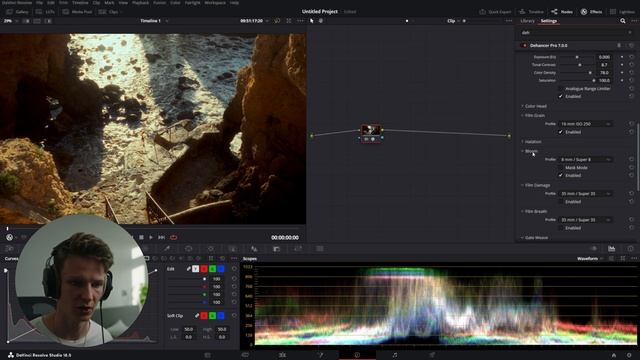Open the Info palette icon

click(631, 248)
